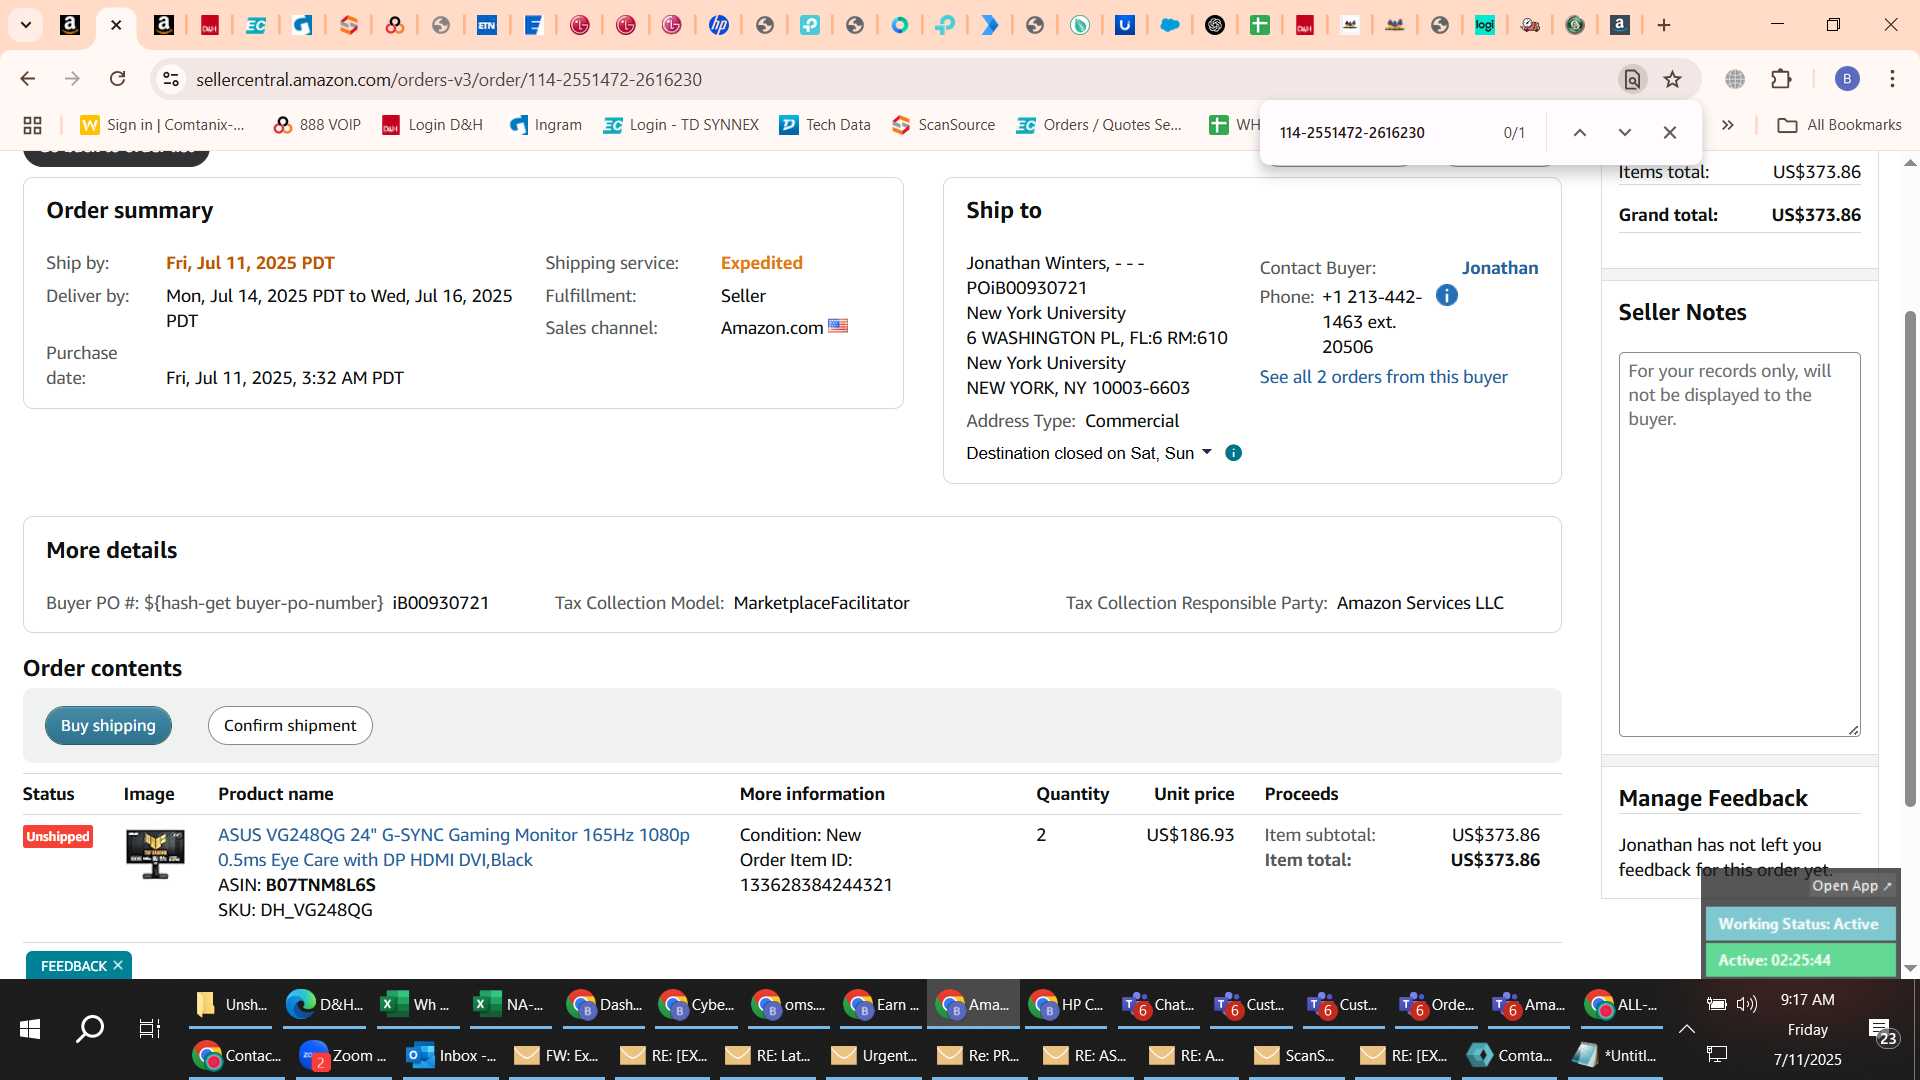Switch to the Logi browser tab
Screen dimensions: 1920x1080
[1485, 25]
